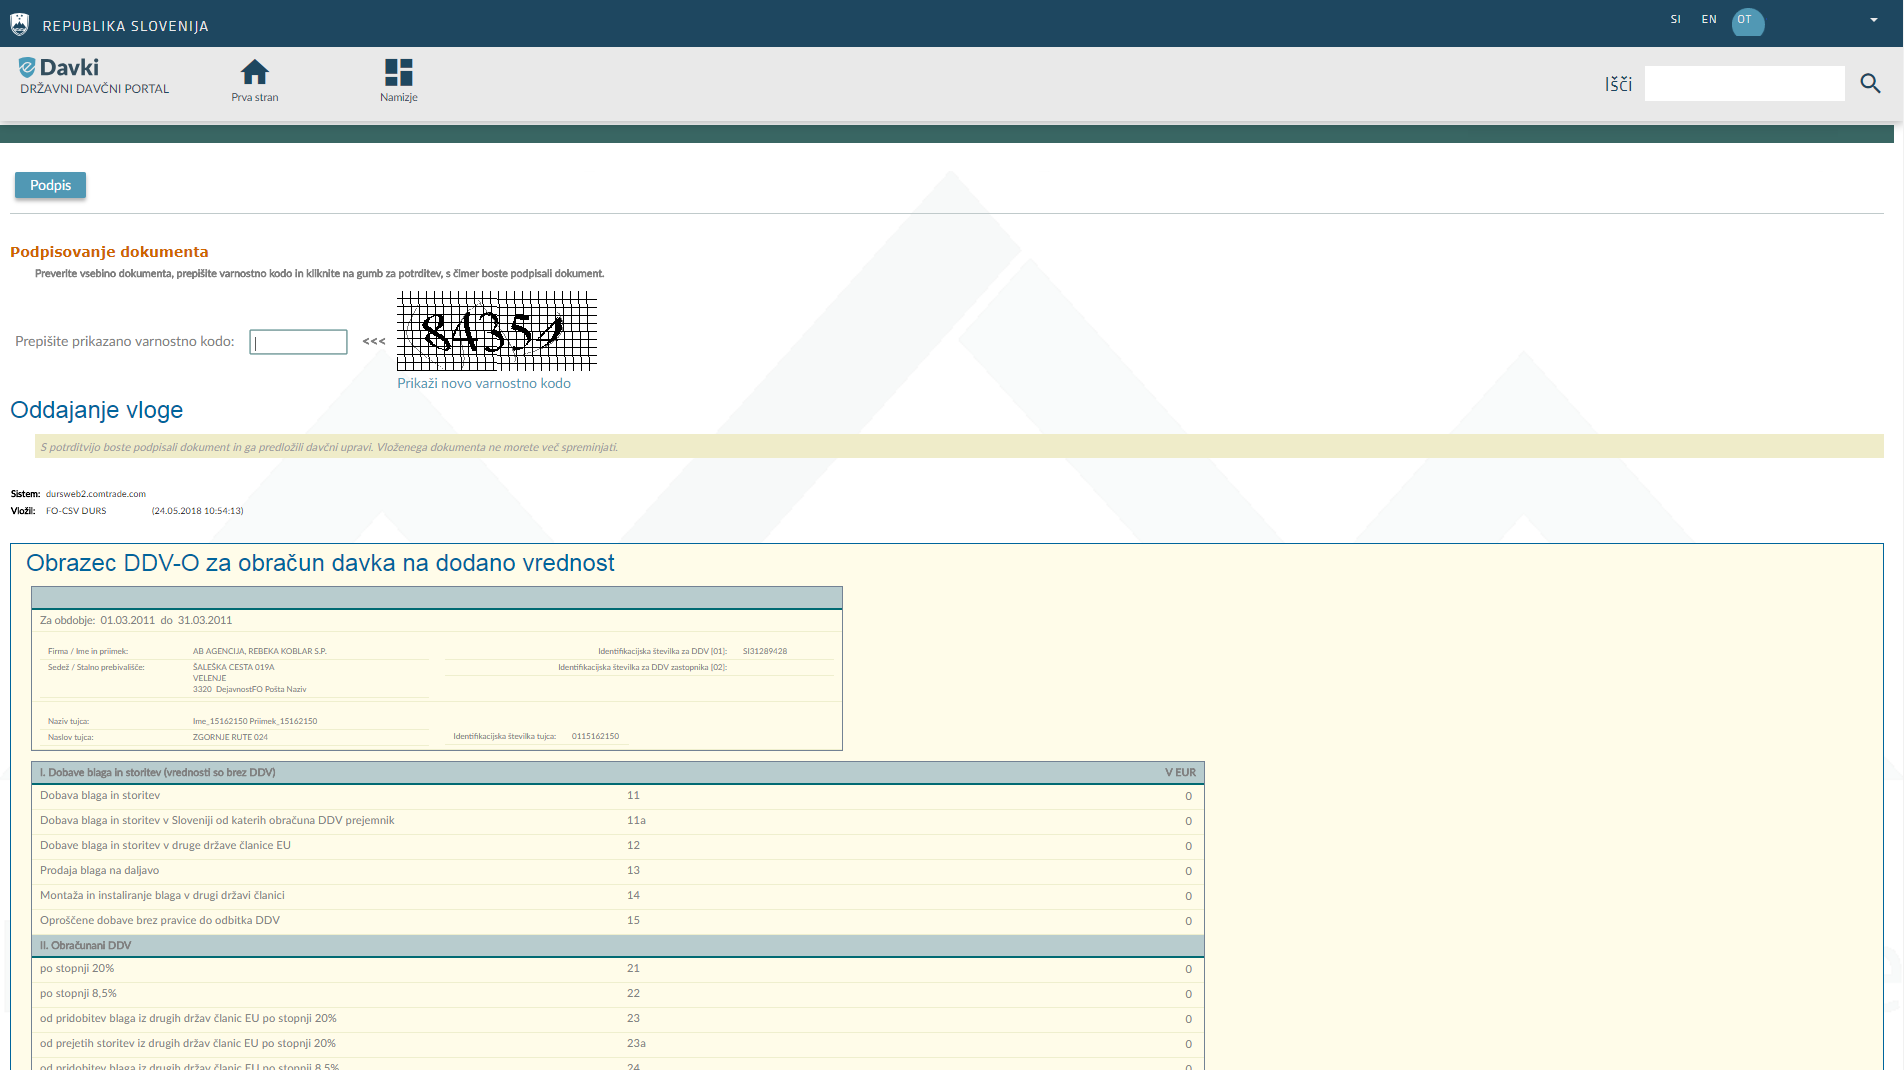Click Prikaži novo varnostno kodo link
The height and width of the screenshot is (1070, 1904).
click(484, 384)
